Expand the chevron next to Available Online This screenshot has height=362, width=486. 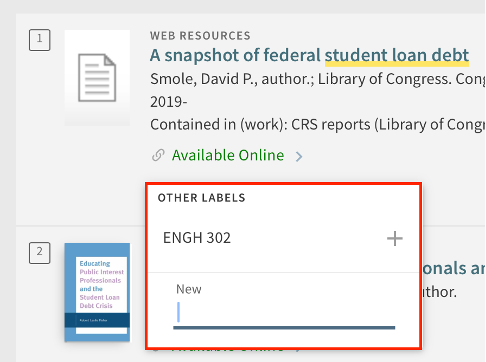299,156
